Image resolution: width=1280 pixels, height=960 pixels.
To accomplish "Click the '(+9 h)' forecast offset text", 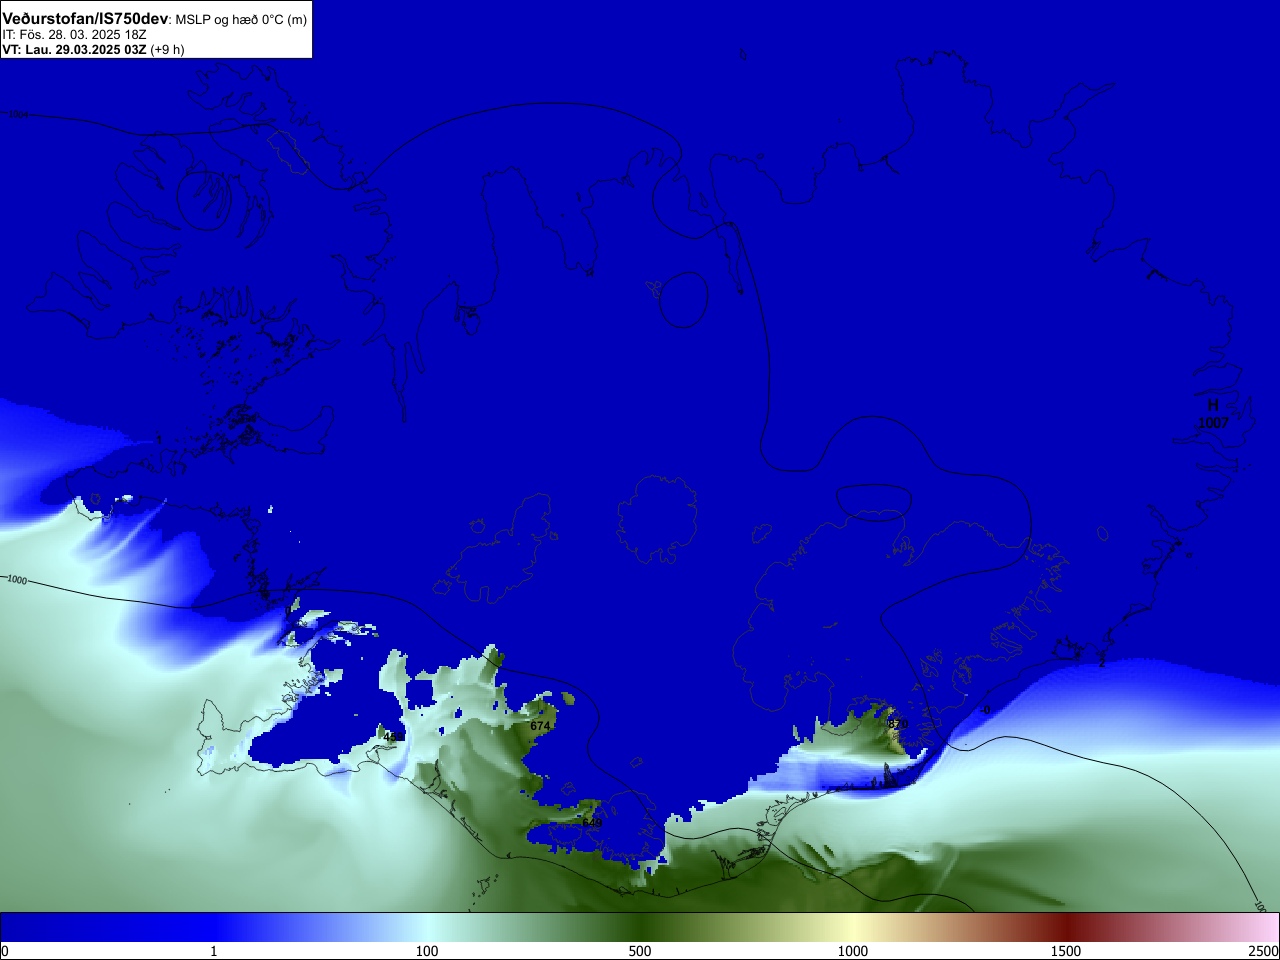I will pos(167,49).
